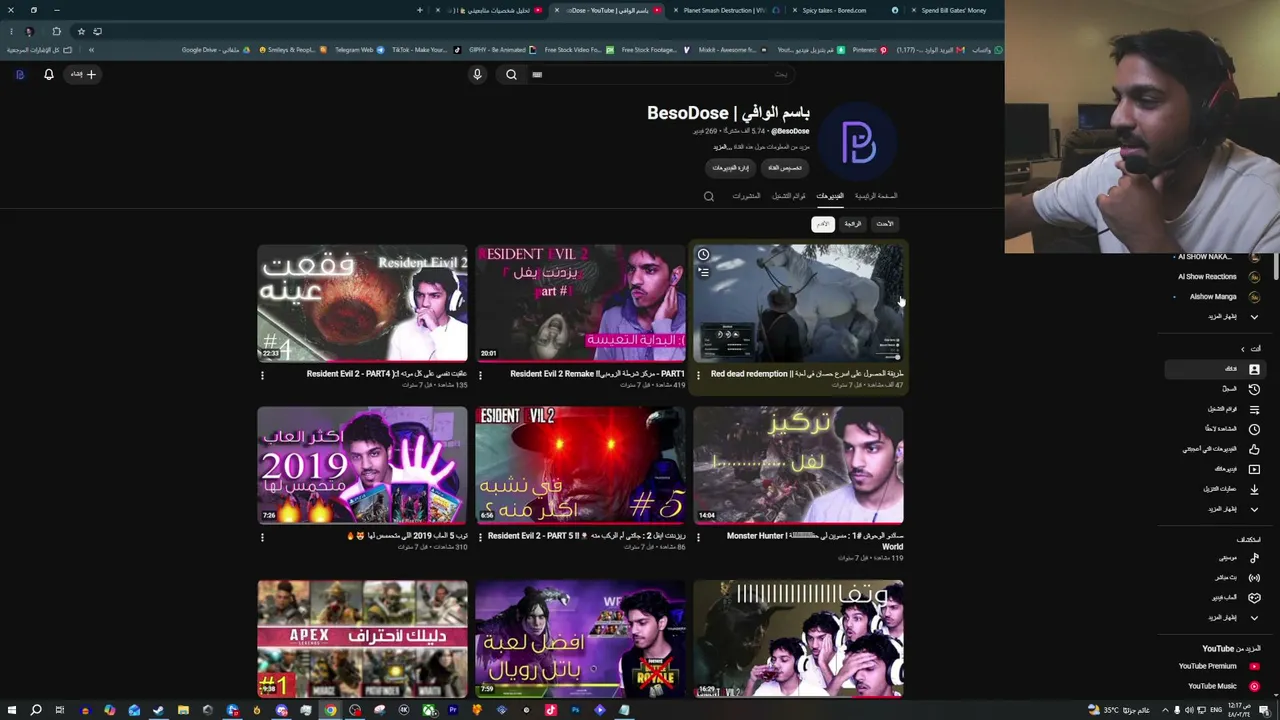Image resolution: width=1280 pixels, height=720 pixels.
Task: Open Downloads in the YouTube sidebar
Action: tap(1216, 489)
